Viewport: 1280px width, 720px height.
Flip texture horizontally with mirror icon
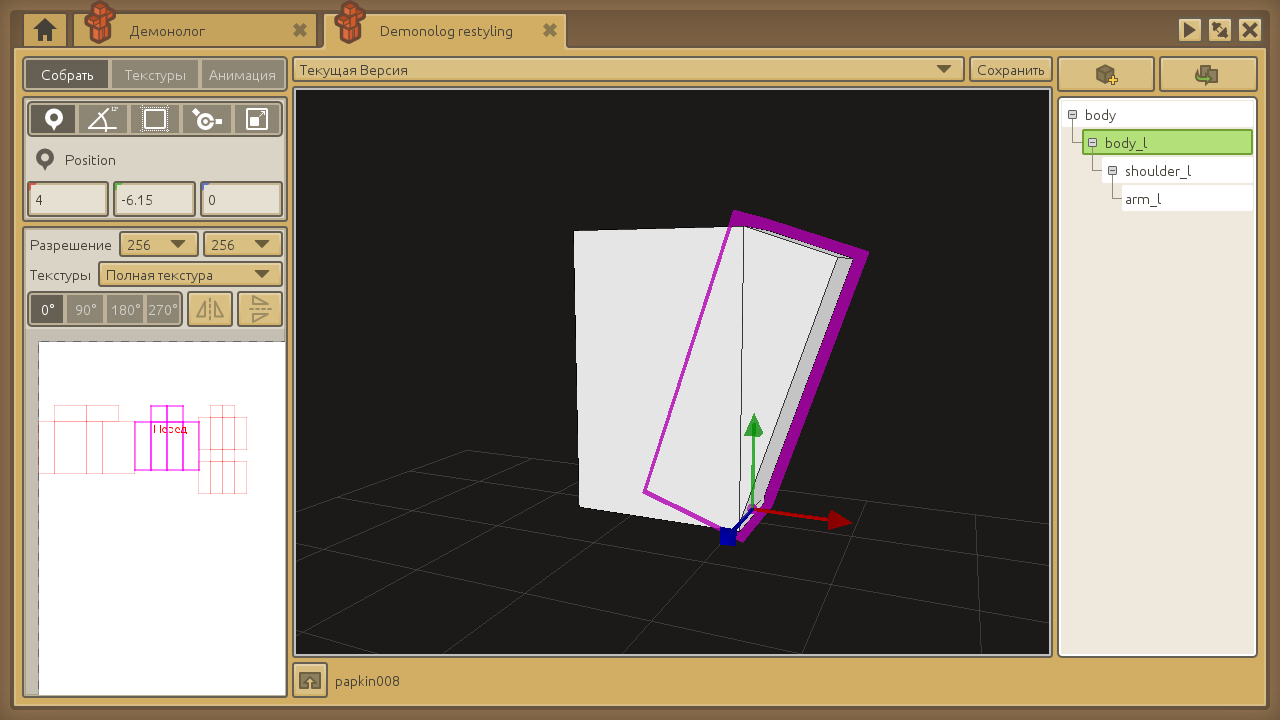210,310
